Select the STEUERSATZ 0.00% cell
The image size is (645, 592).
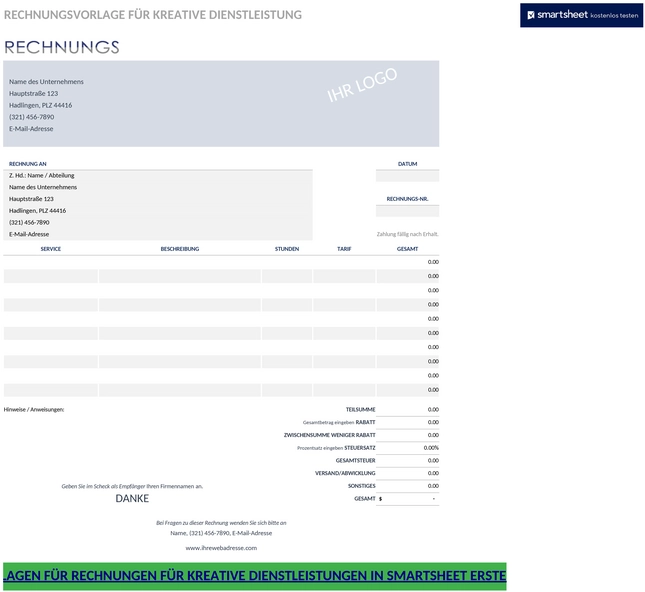(407, 448)
